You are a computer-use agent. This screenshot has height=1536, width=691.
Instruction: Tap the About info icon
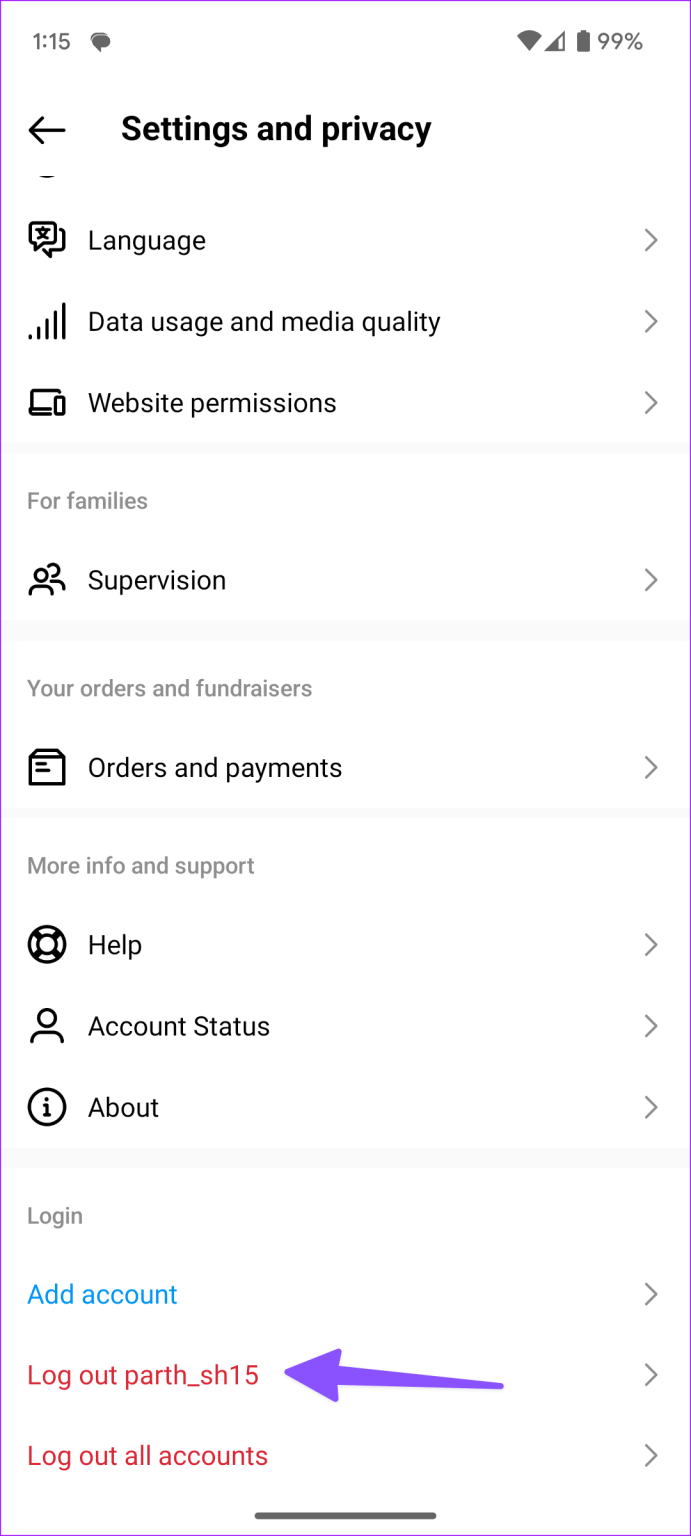click(47, 1107)
